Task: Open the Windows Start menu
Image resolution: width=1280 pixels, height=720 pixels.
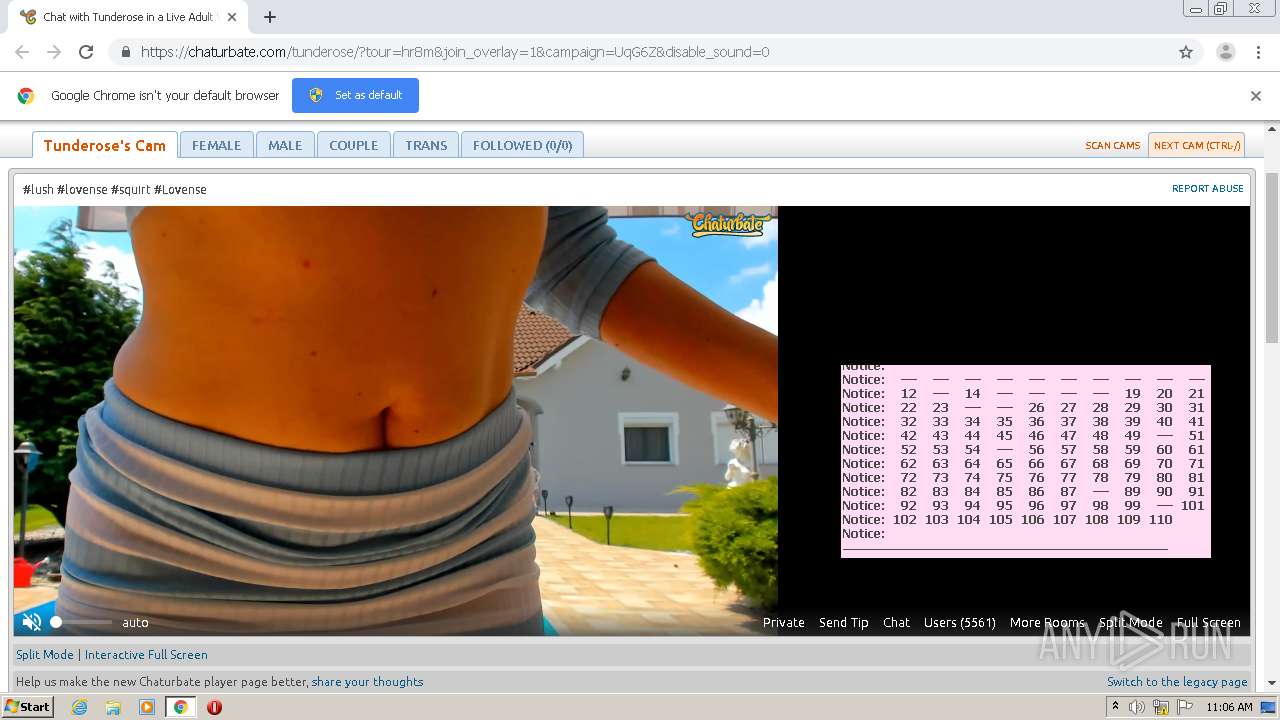Action: click(27, 707)
